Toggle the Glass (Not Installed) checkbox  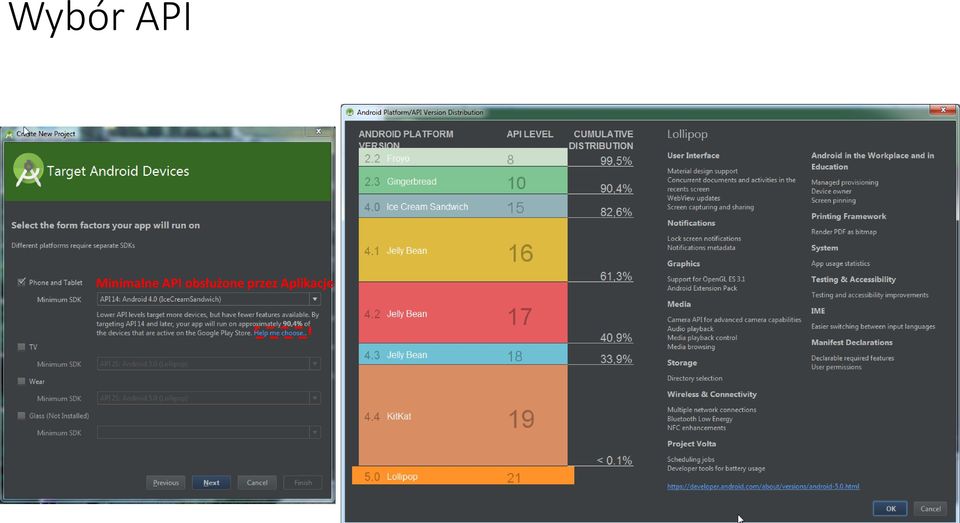point(21,415)
